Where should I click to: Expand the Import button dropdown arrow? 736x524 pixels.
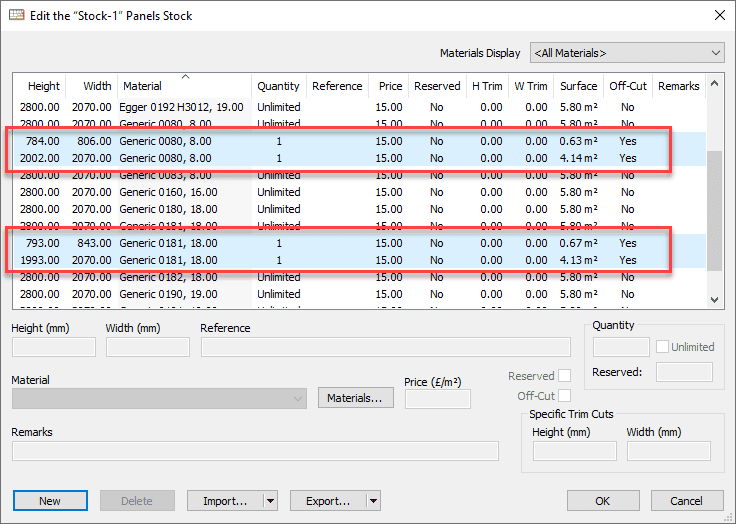[x=269, y=501]
